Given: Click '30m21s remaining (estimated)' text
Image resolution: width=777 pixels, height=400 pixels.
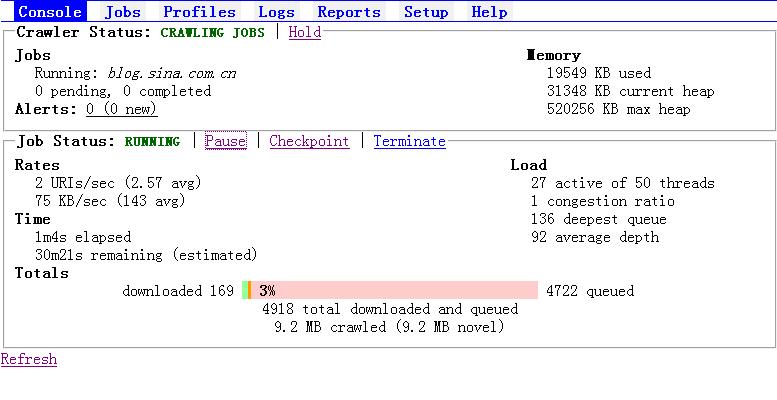Looking at the screenshot, I should pos(146,255).
